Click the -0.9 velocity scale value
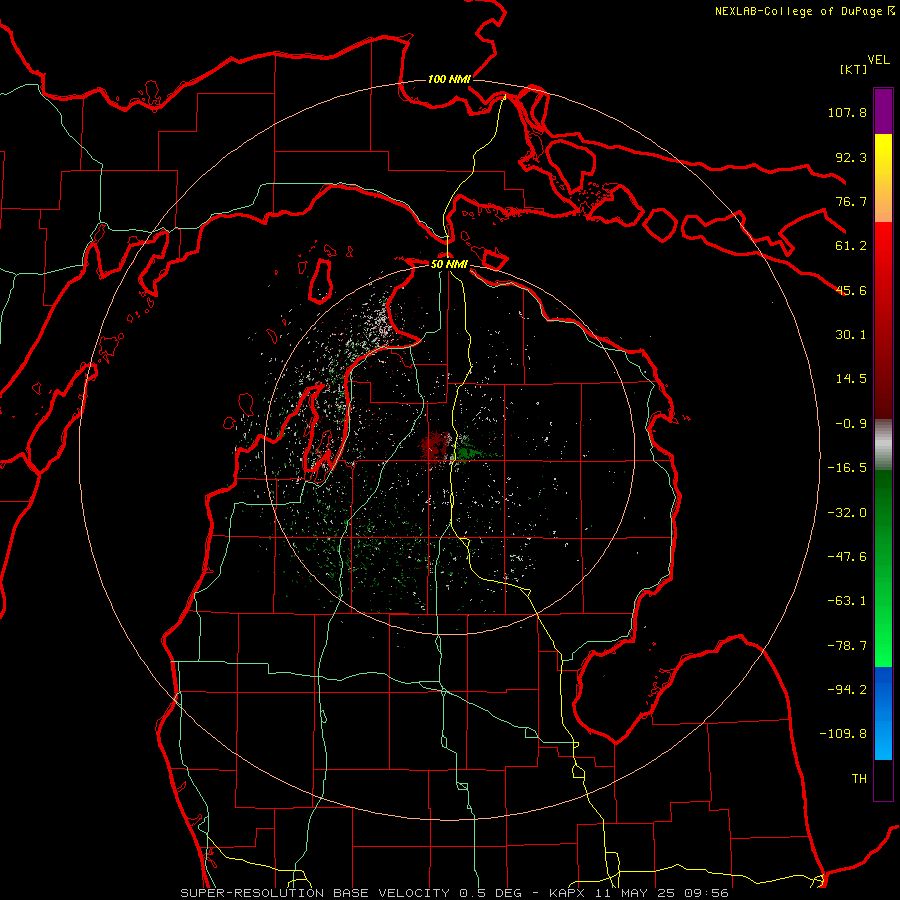The height and width of the screenshot is (900, 900). [851, 424]
